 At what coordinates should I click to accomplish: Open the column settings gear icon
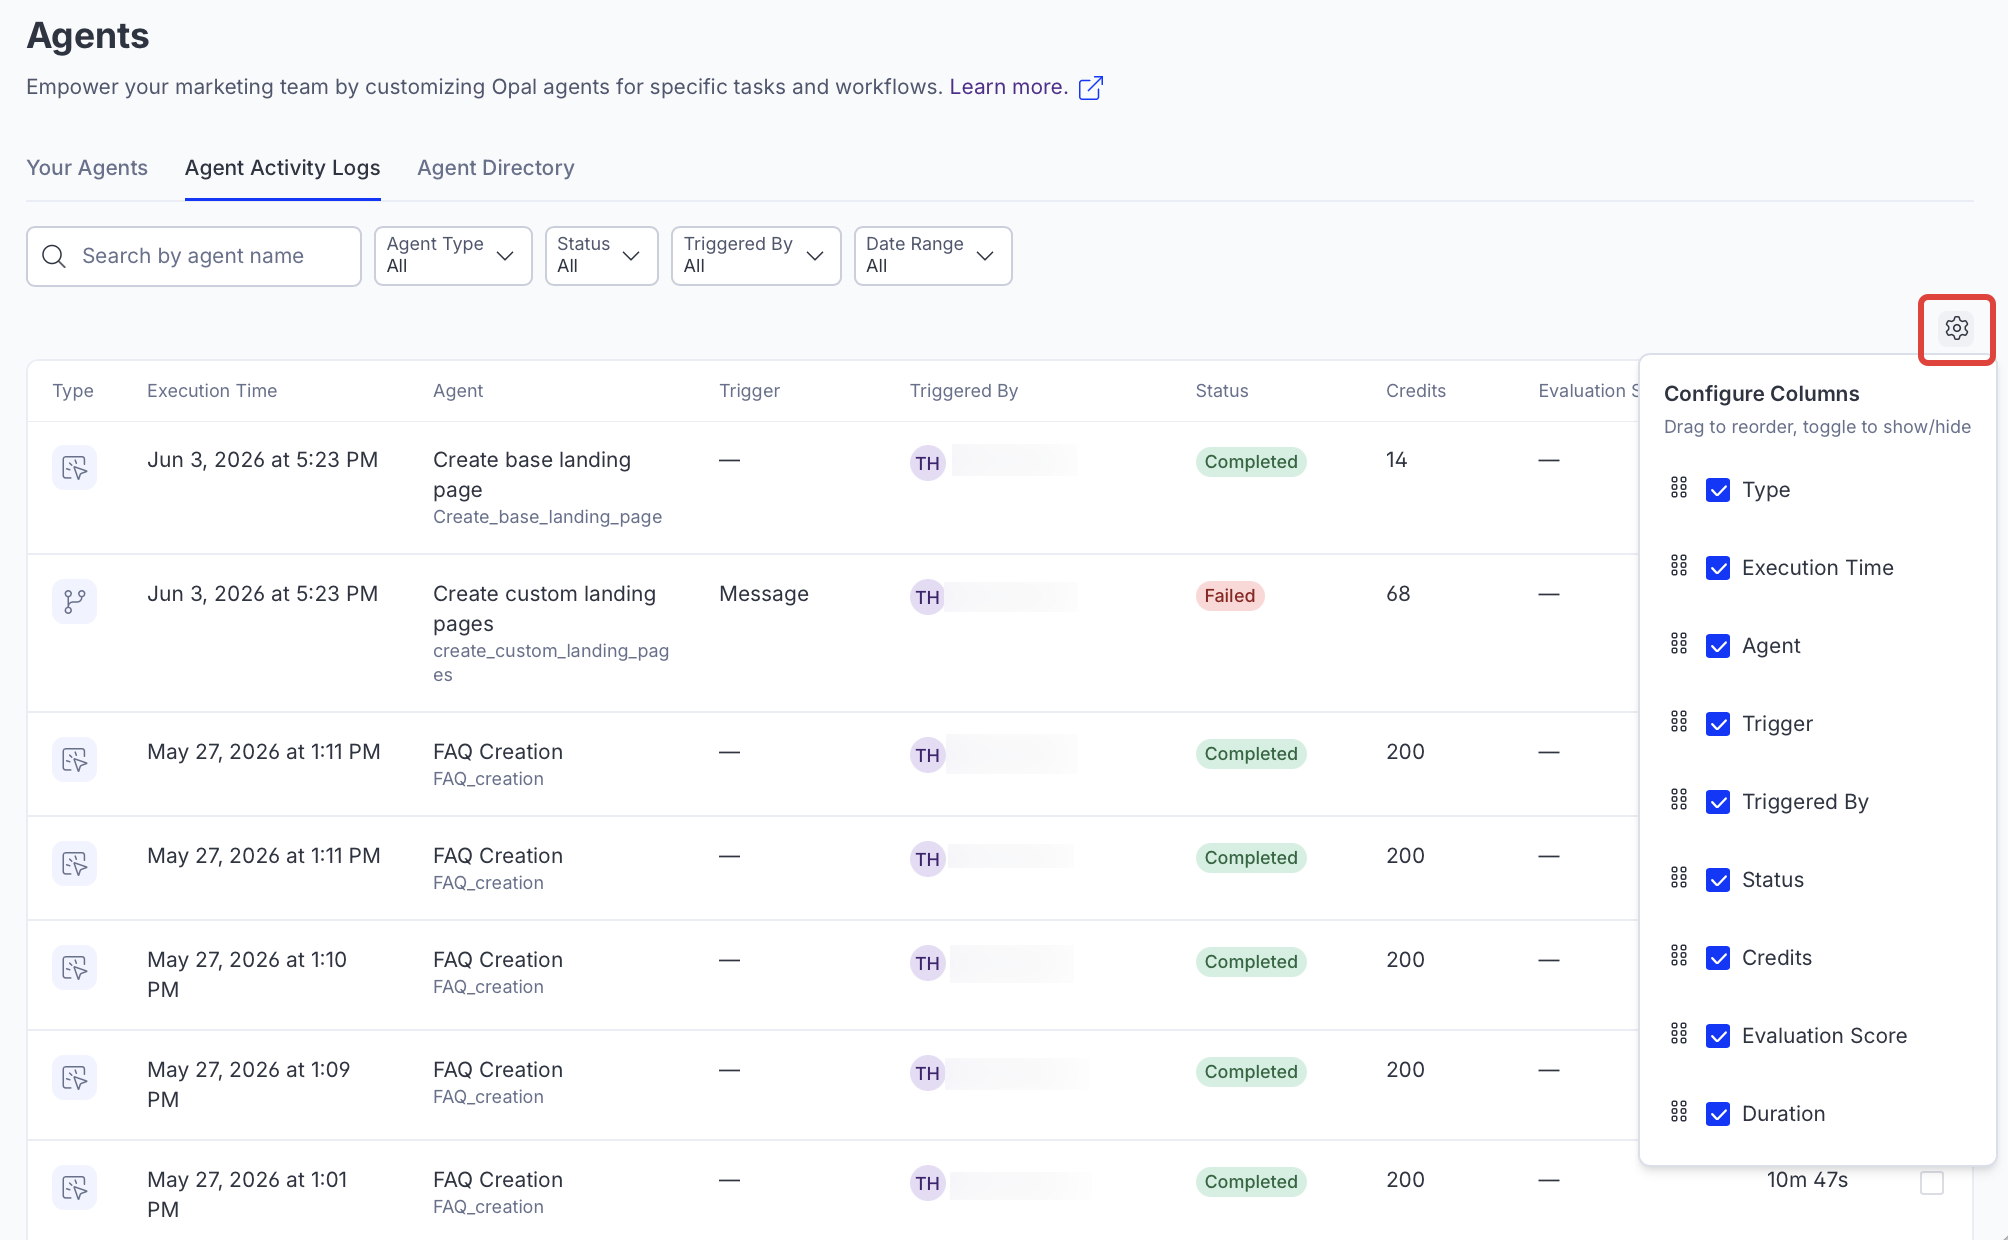1956,328
